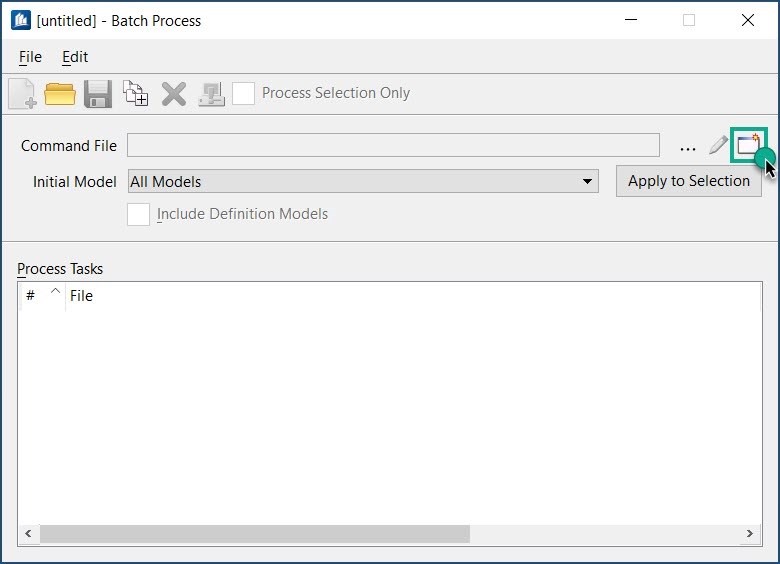
Task: Close the Batch Process window
Action: [748, 20]
